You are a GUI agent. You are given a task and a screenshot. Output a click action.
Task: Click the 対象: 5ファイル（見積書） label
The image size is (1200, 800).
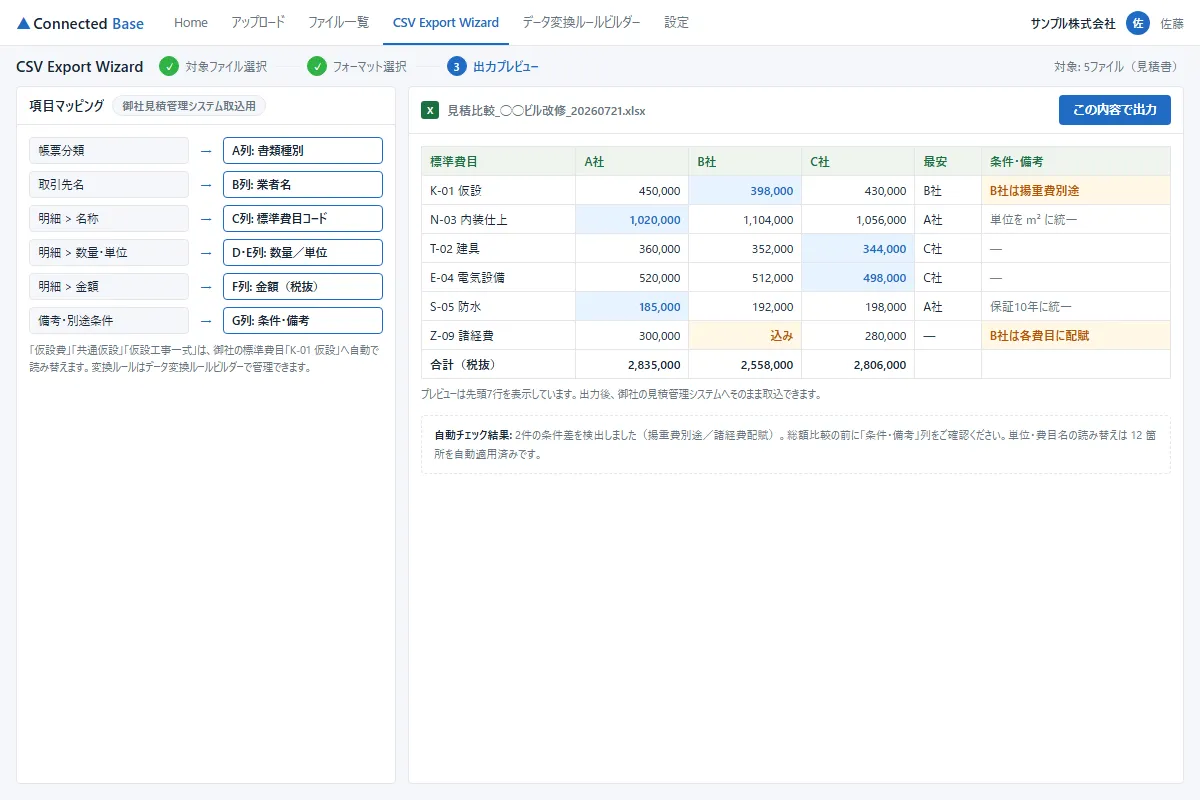(x=1119, y=67)
